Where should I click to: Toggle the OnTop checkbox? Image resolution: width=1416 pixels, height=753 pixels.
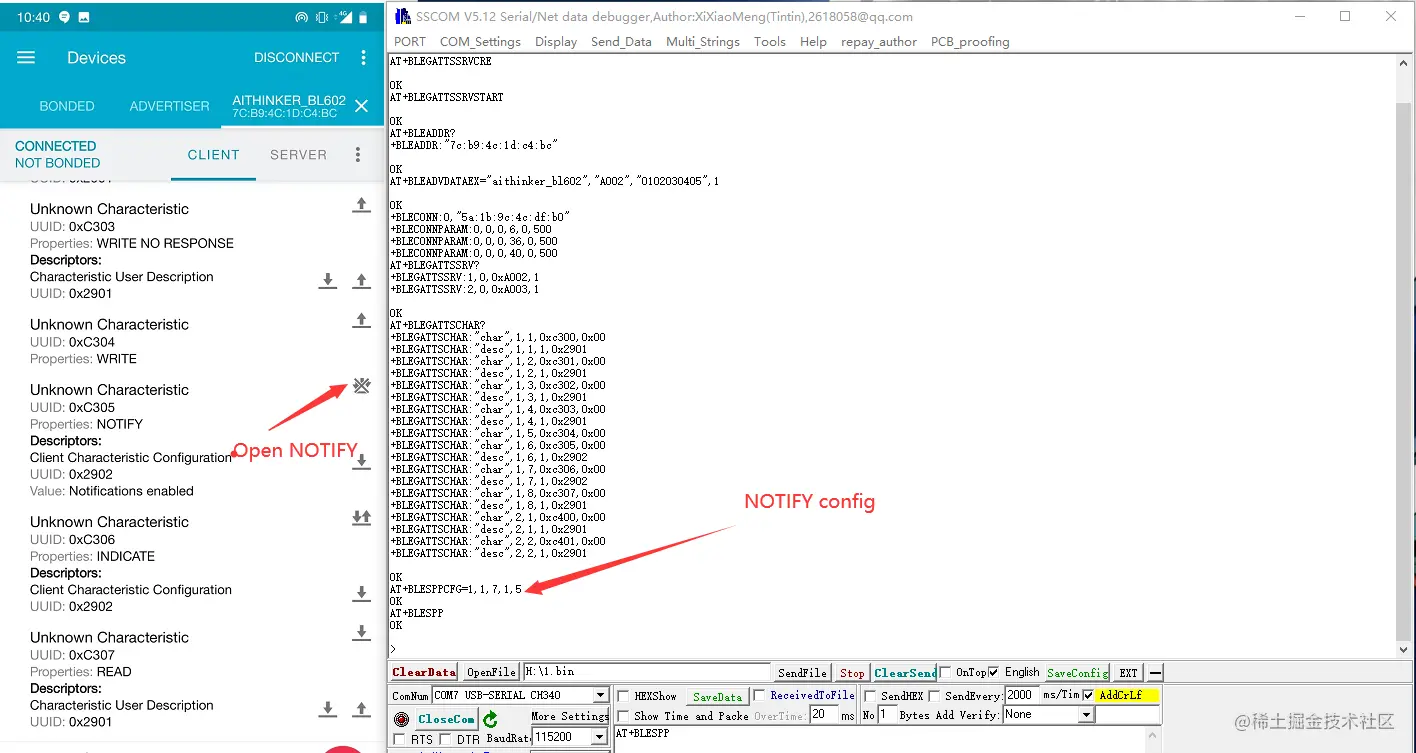pos(945,673)
